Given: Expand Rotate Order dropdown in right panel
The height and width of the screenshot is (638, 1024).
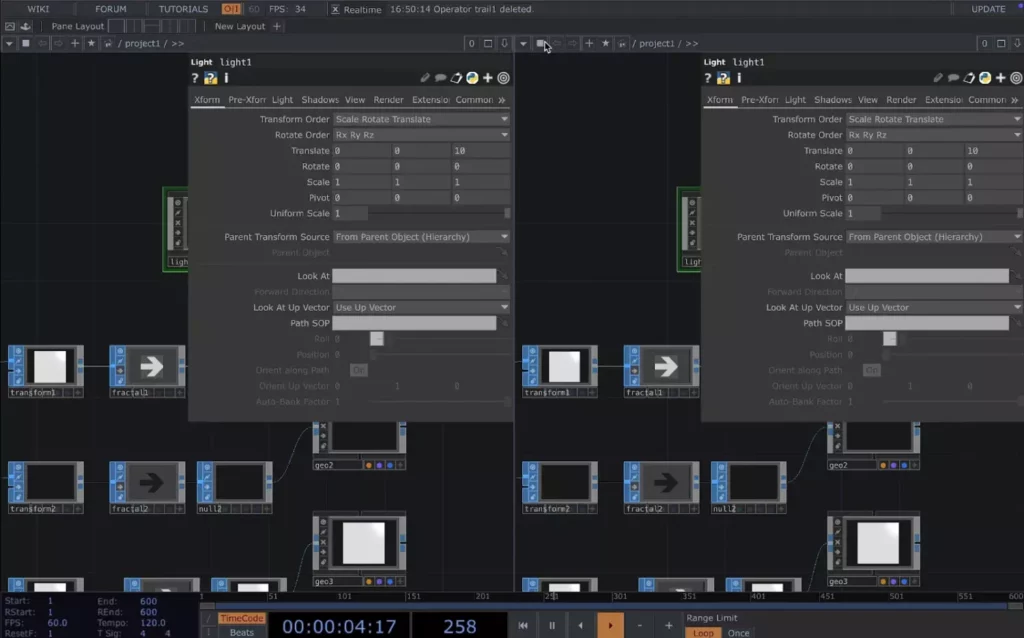Looking at the screenshot, I should point(934,135).
